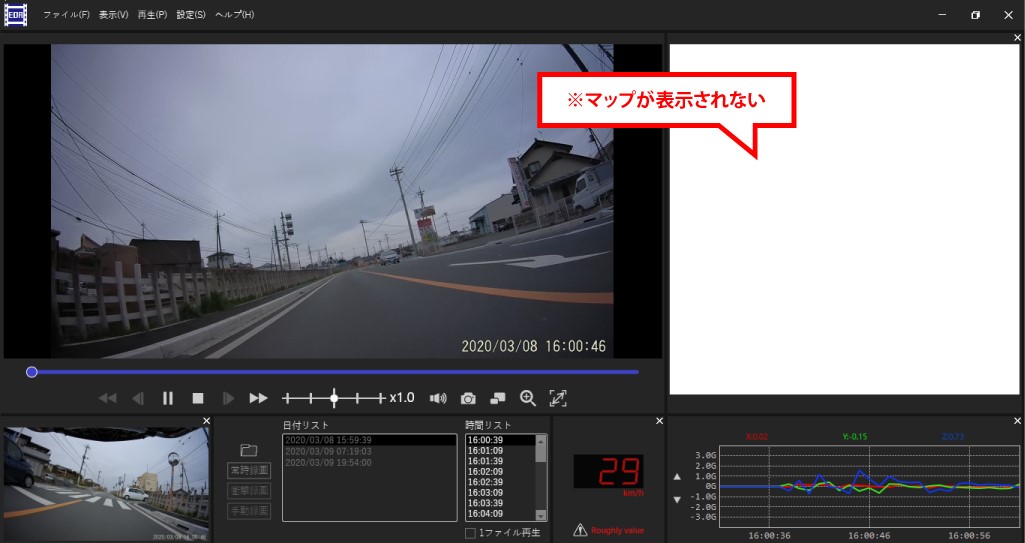This screenshot has width=1025, height=543.
Task: Pause the dashcam video playback
Action: 168,398
